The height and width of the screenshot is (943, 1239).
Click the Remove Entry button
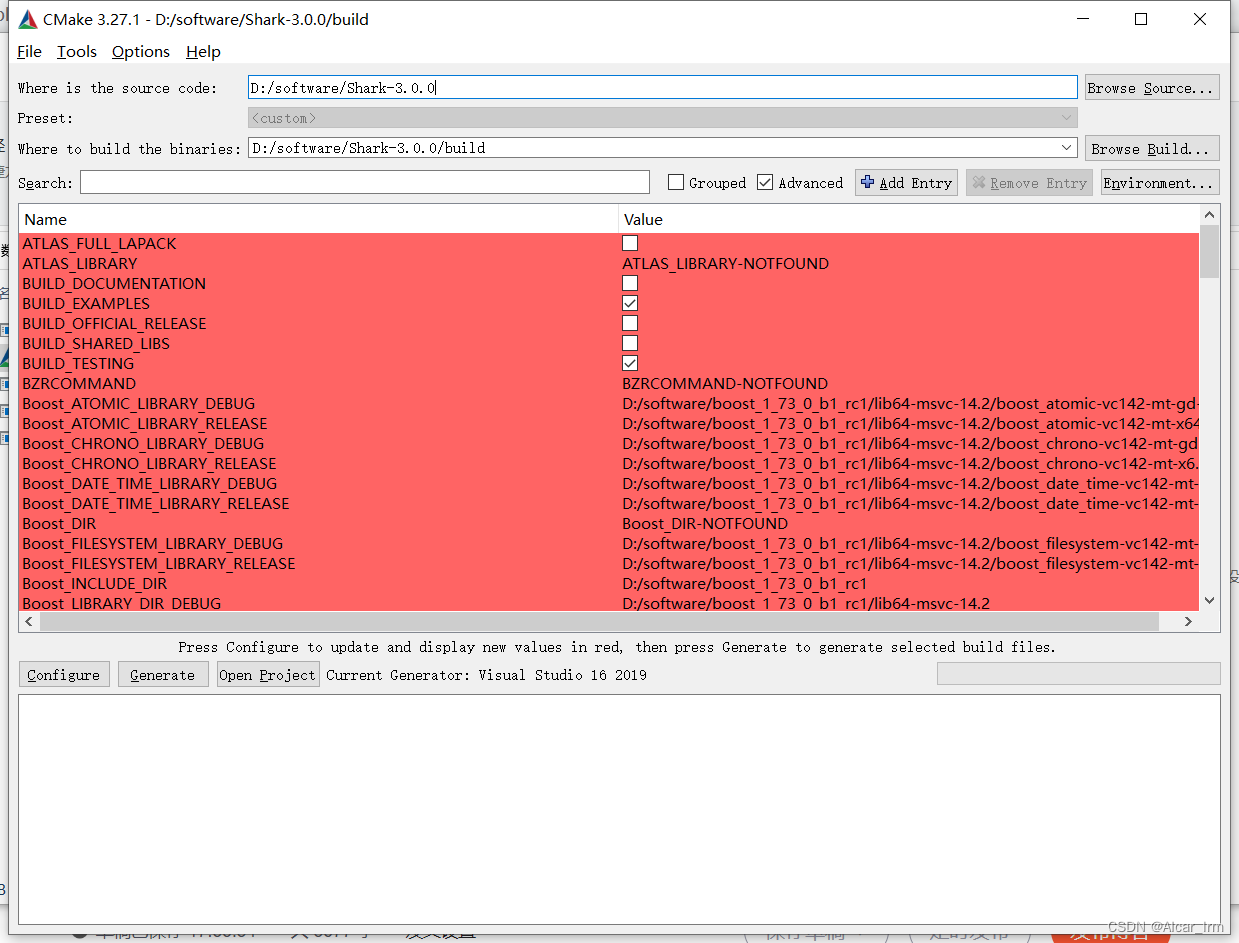coord(1030,183)
